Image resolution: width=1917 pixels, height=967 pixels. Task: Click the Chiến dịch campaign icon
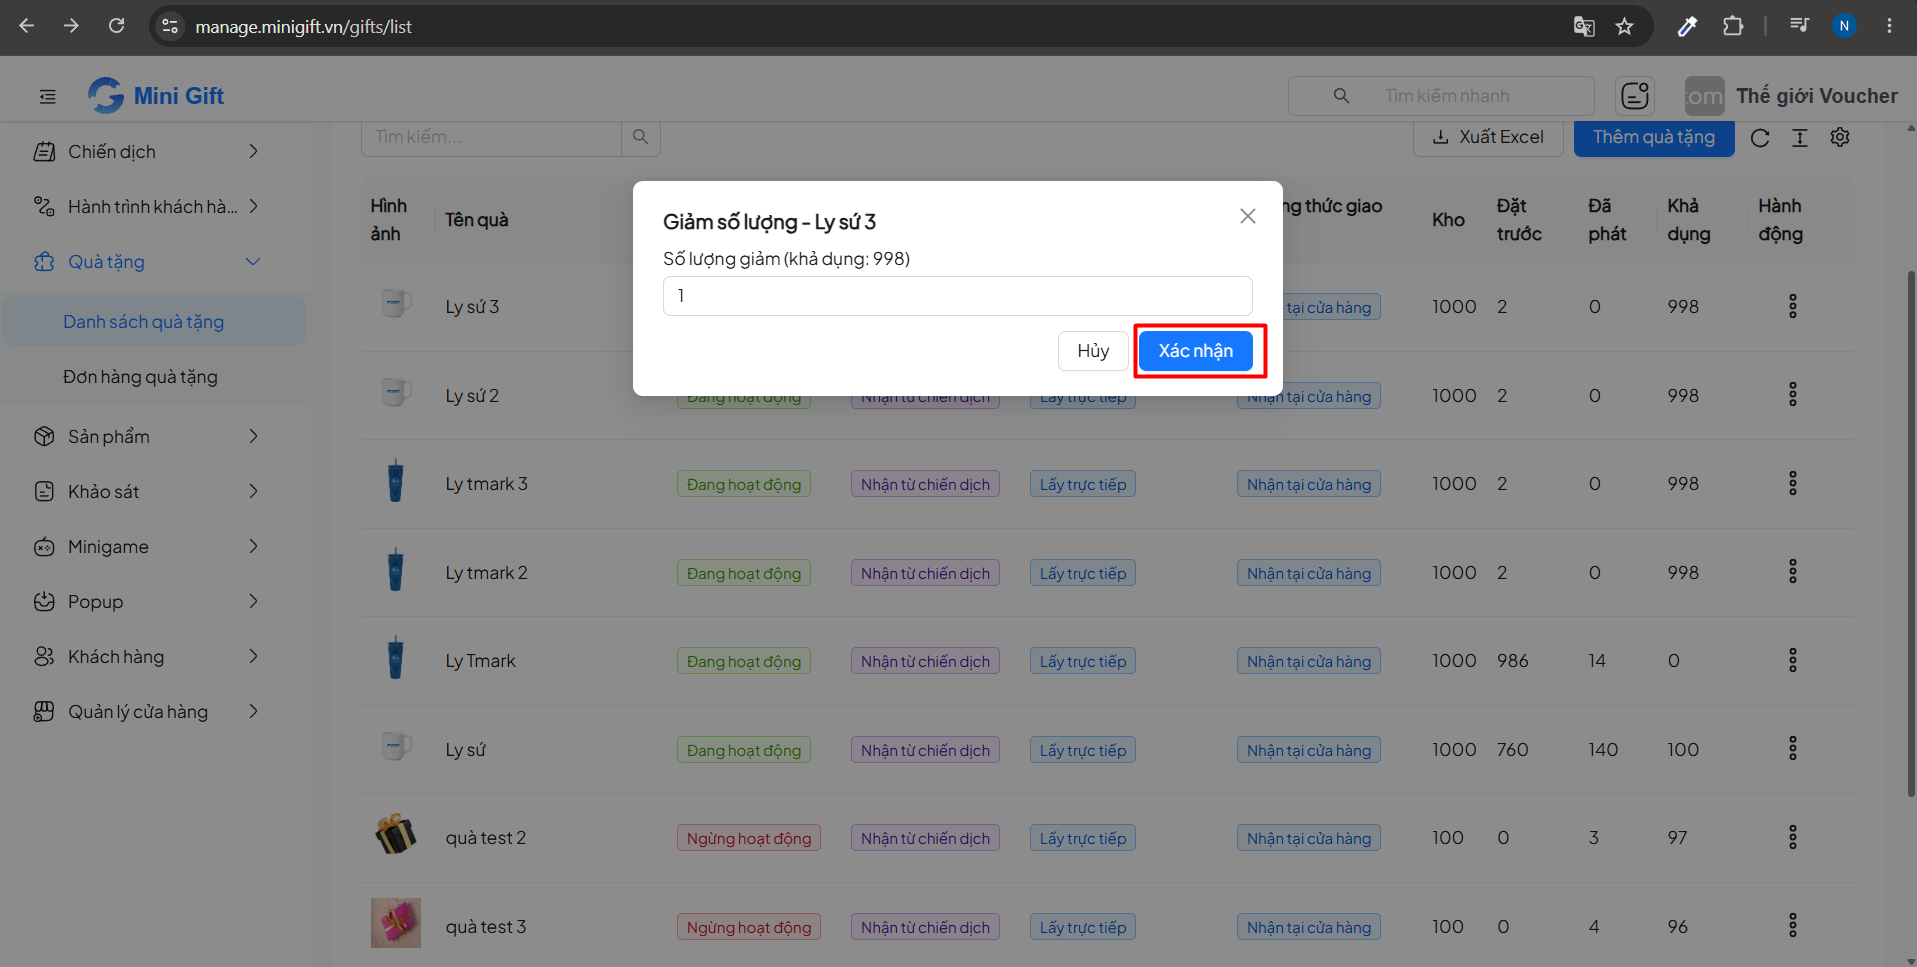[44, 152]
